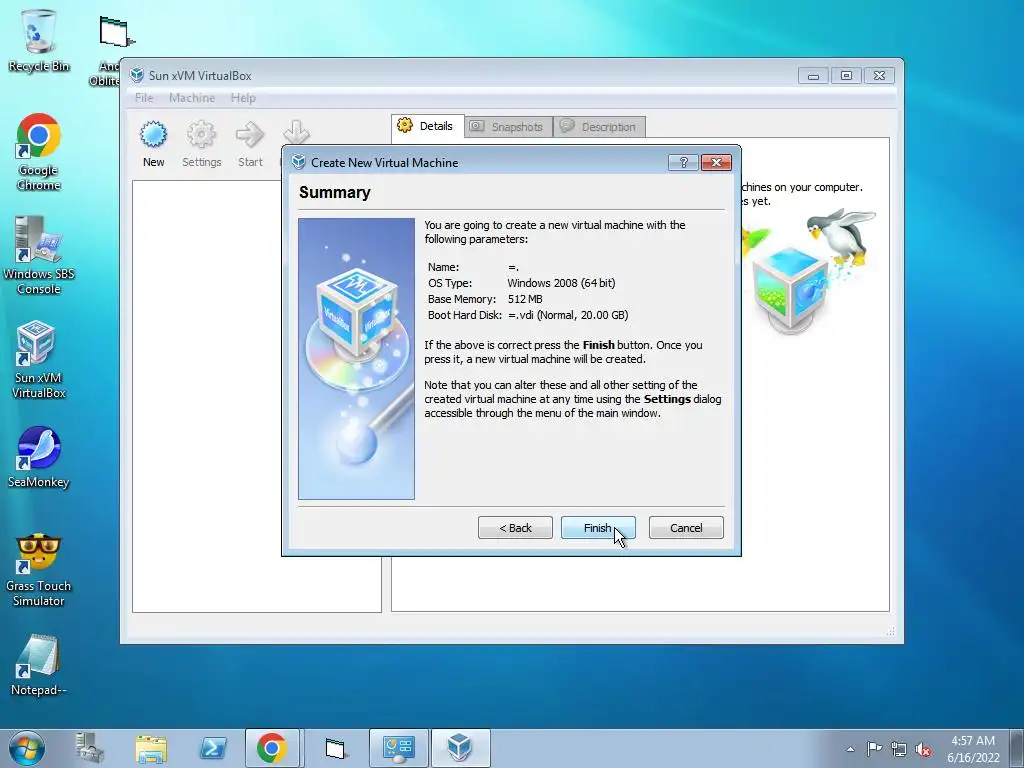Open the Machine menu in VirtualBox
This screenshot has width=1024, height=768.
click(x=192, y=98)
